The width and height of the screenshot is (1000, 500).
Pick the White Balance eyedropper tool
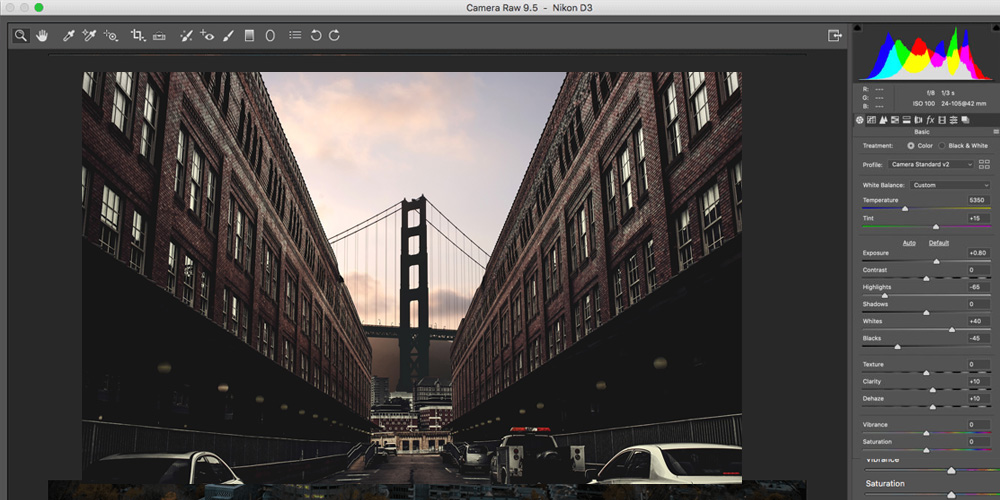(x=68, y=36)
